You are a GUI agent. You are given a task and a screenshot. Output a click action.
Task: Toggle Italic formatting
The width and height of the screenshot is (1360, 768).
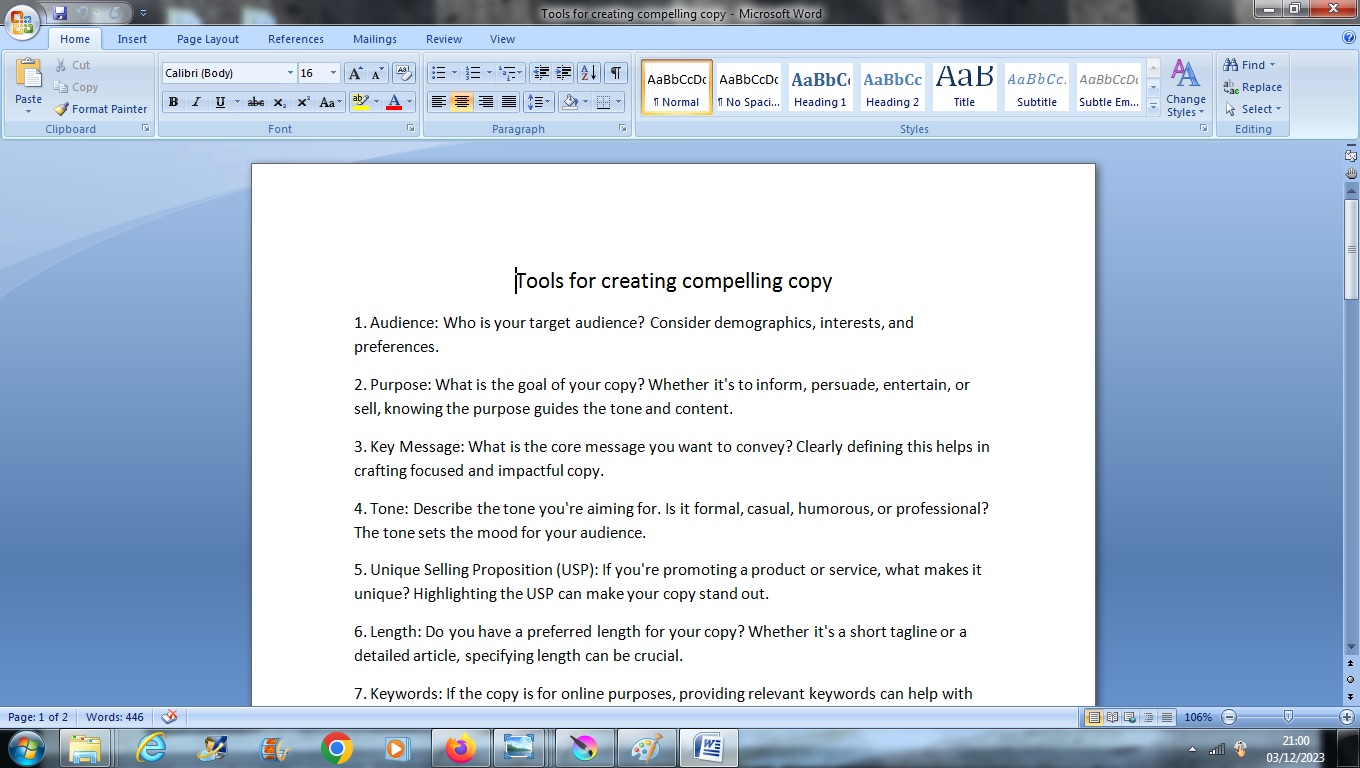coord(196,102)
